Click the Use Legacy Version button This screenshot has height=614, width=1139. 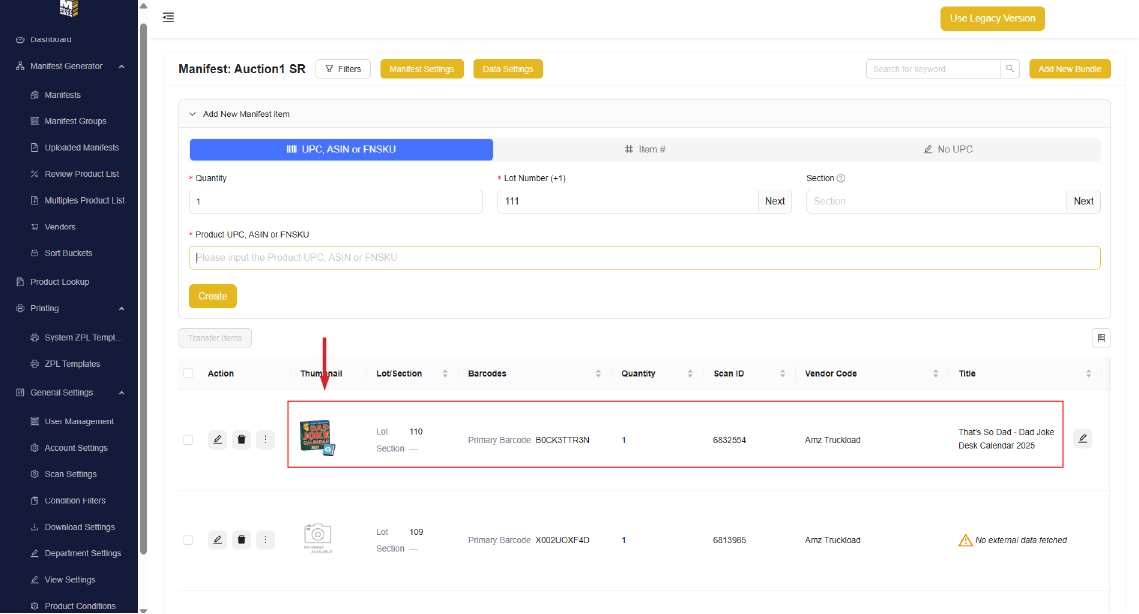pyautogui.click(x=992, y=18)
